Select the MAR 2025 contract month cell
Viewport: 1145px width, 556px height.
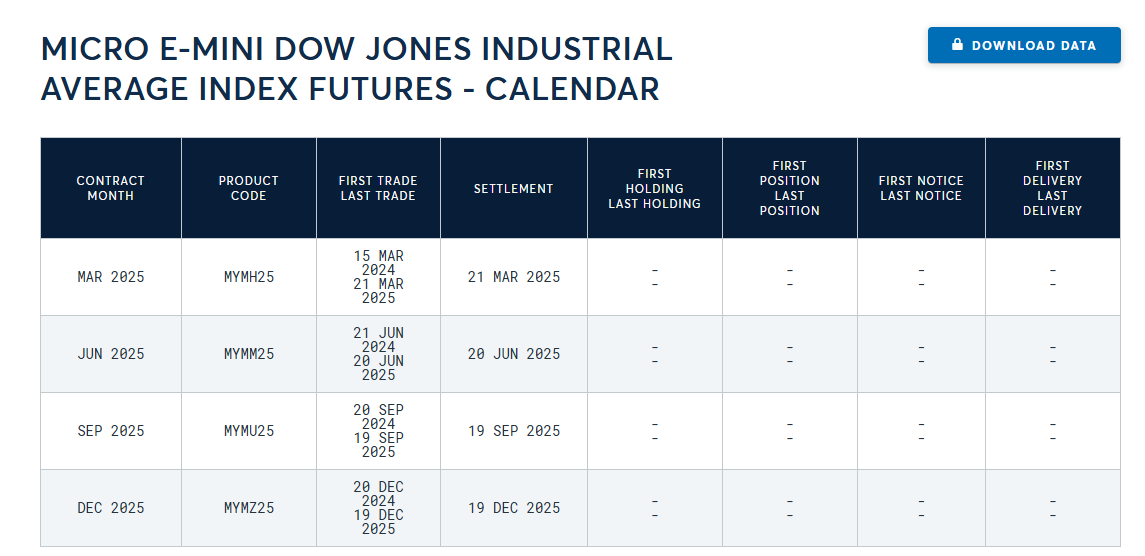click(x=111, y=277)
